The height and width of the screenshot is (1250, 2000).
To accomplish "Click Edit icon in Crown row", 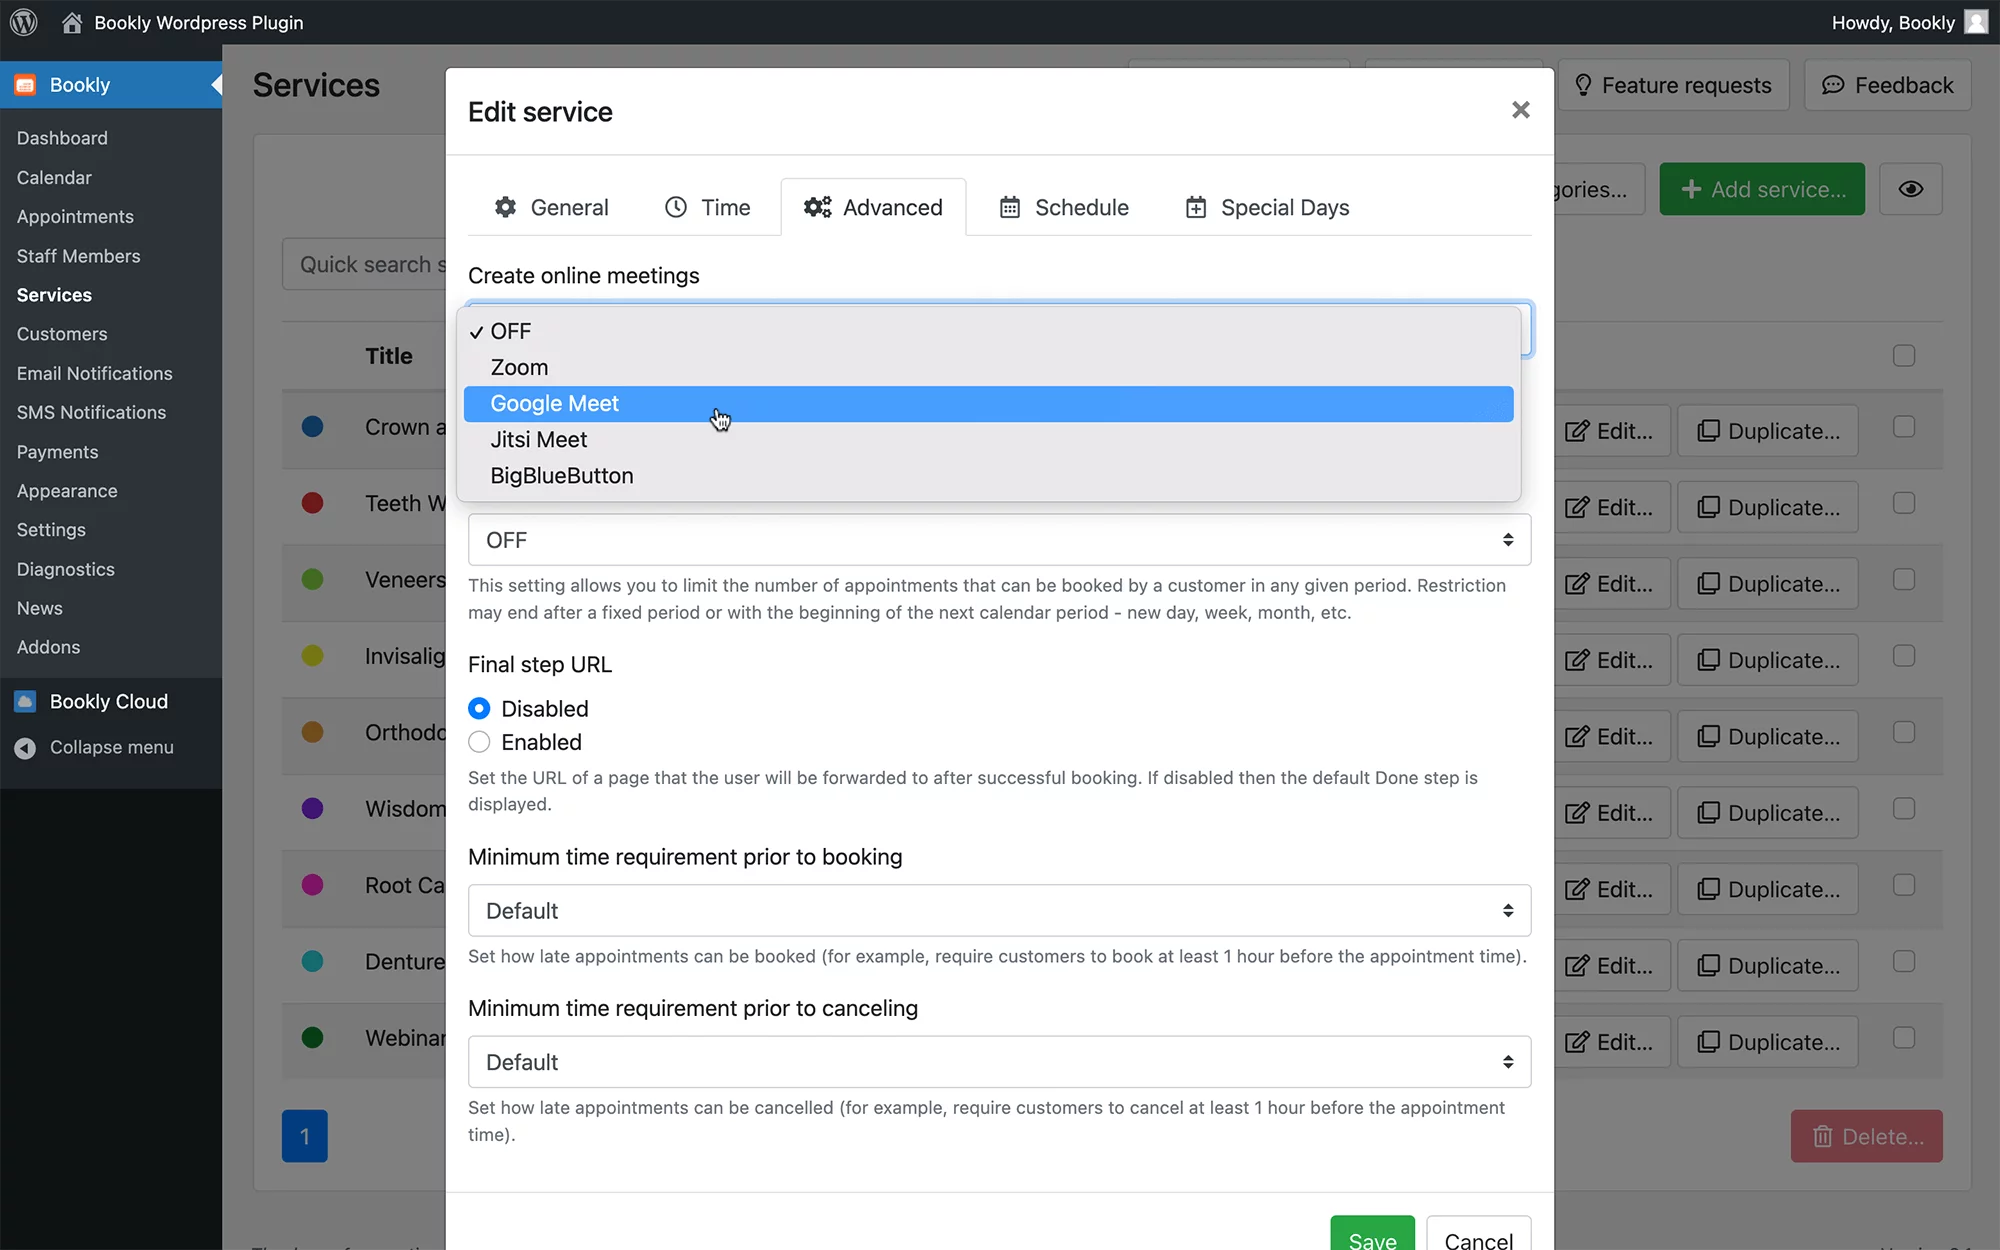I will [1577, 431].
